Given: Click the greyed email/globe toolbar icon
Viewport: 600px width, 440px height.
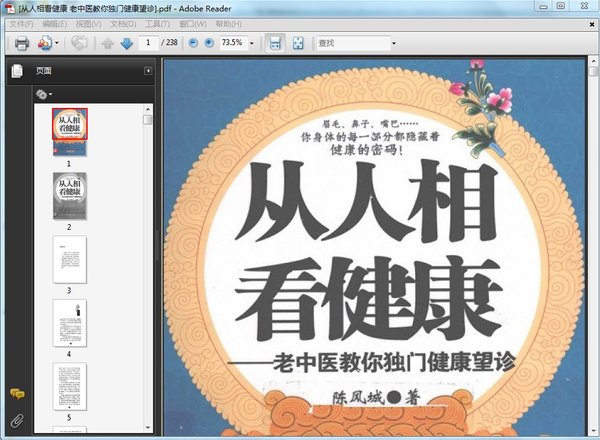Looking at the screenshot, I should pyautogui.click(x=79, y=43).
